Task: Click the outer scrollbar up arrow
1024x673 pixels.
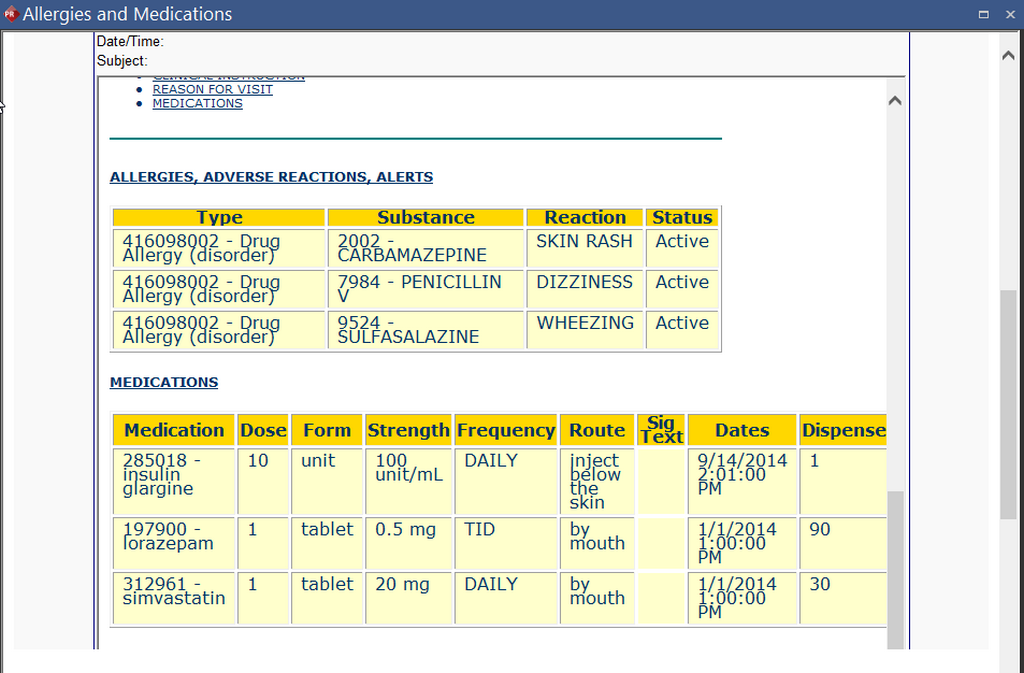Action: [x=1008, y=54]
